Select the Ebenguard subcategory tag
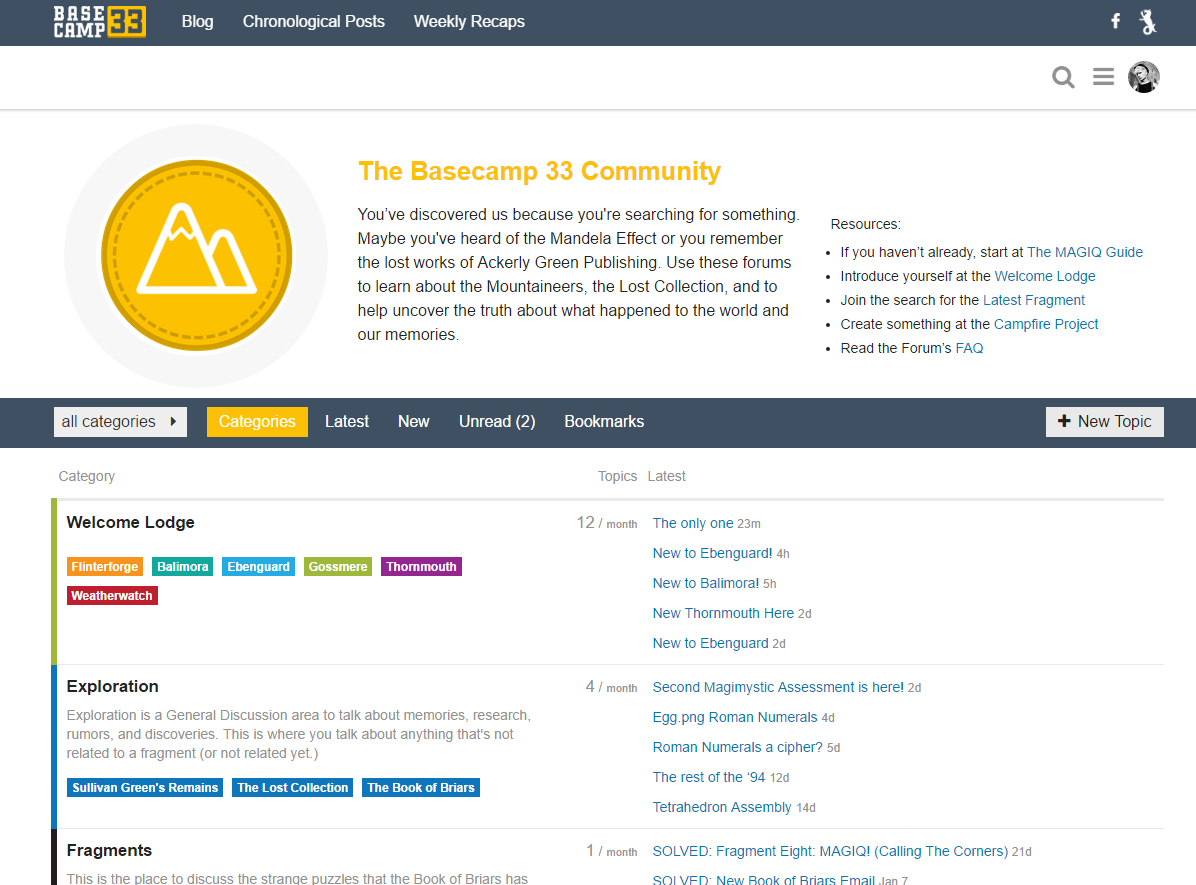This screenshot has width=1196, height=885. (x=259, y=567)
